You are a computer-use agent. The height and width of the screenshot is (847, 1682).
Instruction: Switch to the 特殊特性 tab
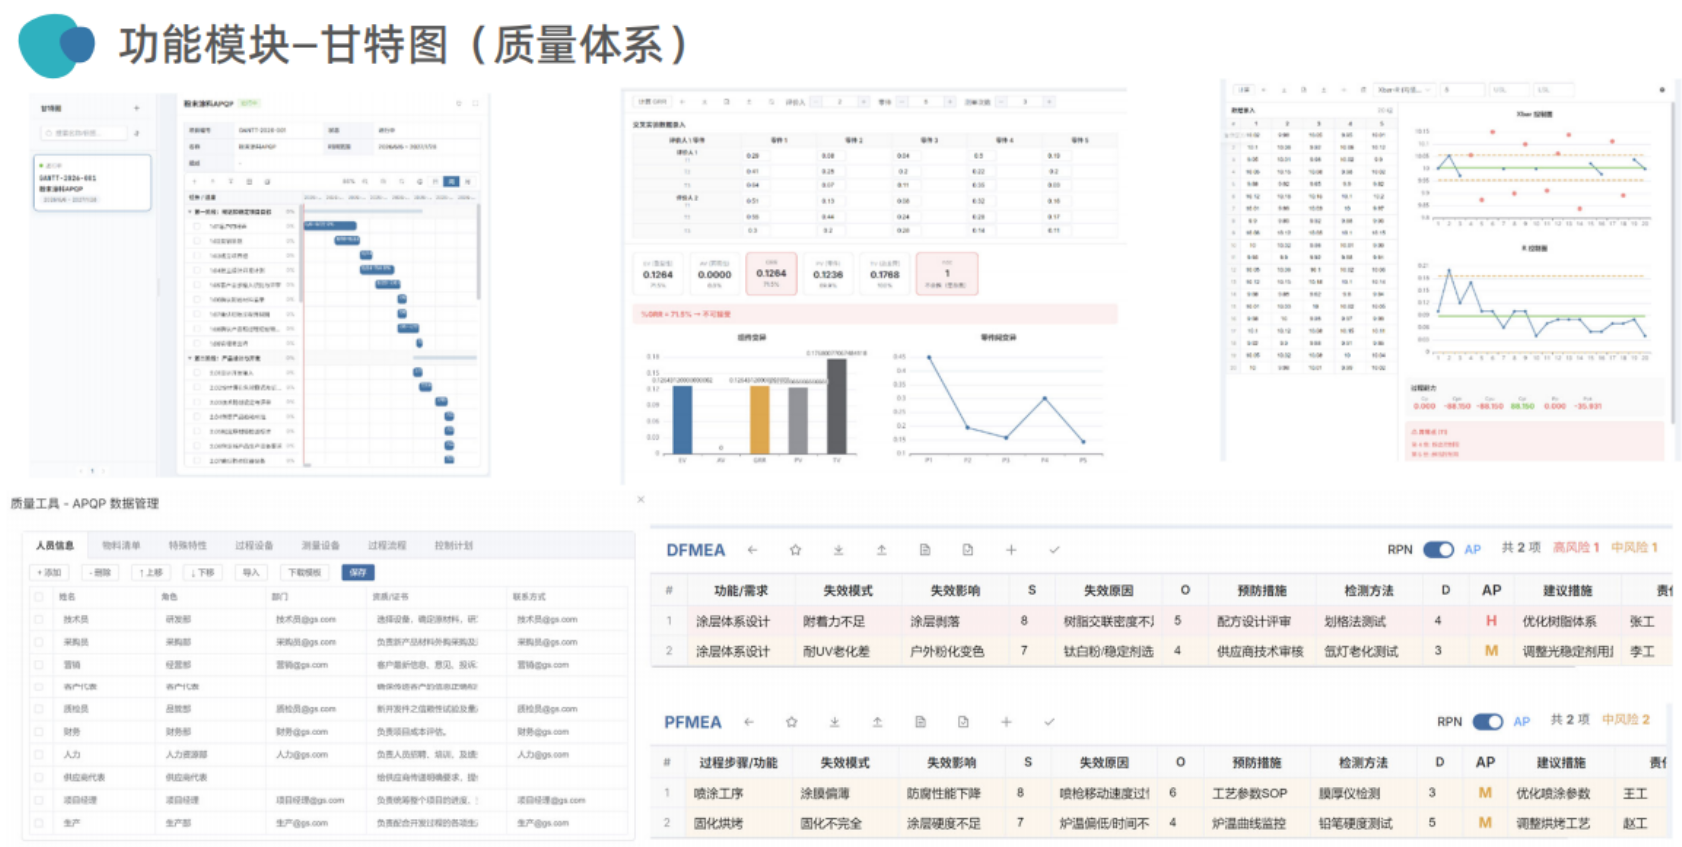[x=188, y=546]
